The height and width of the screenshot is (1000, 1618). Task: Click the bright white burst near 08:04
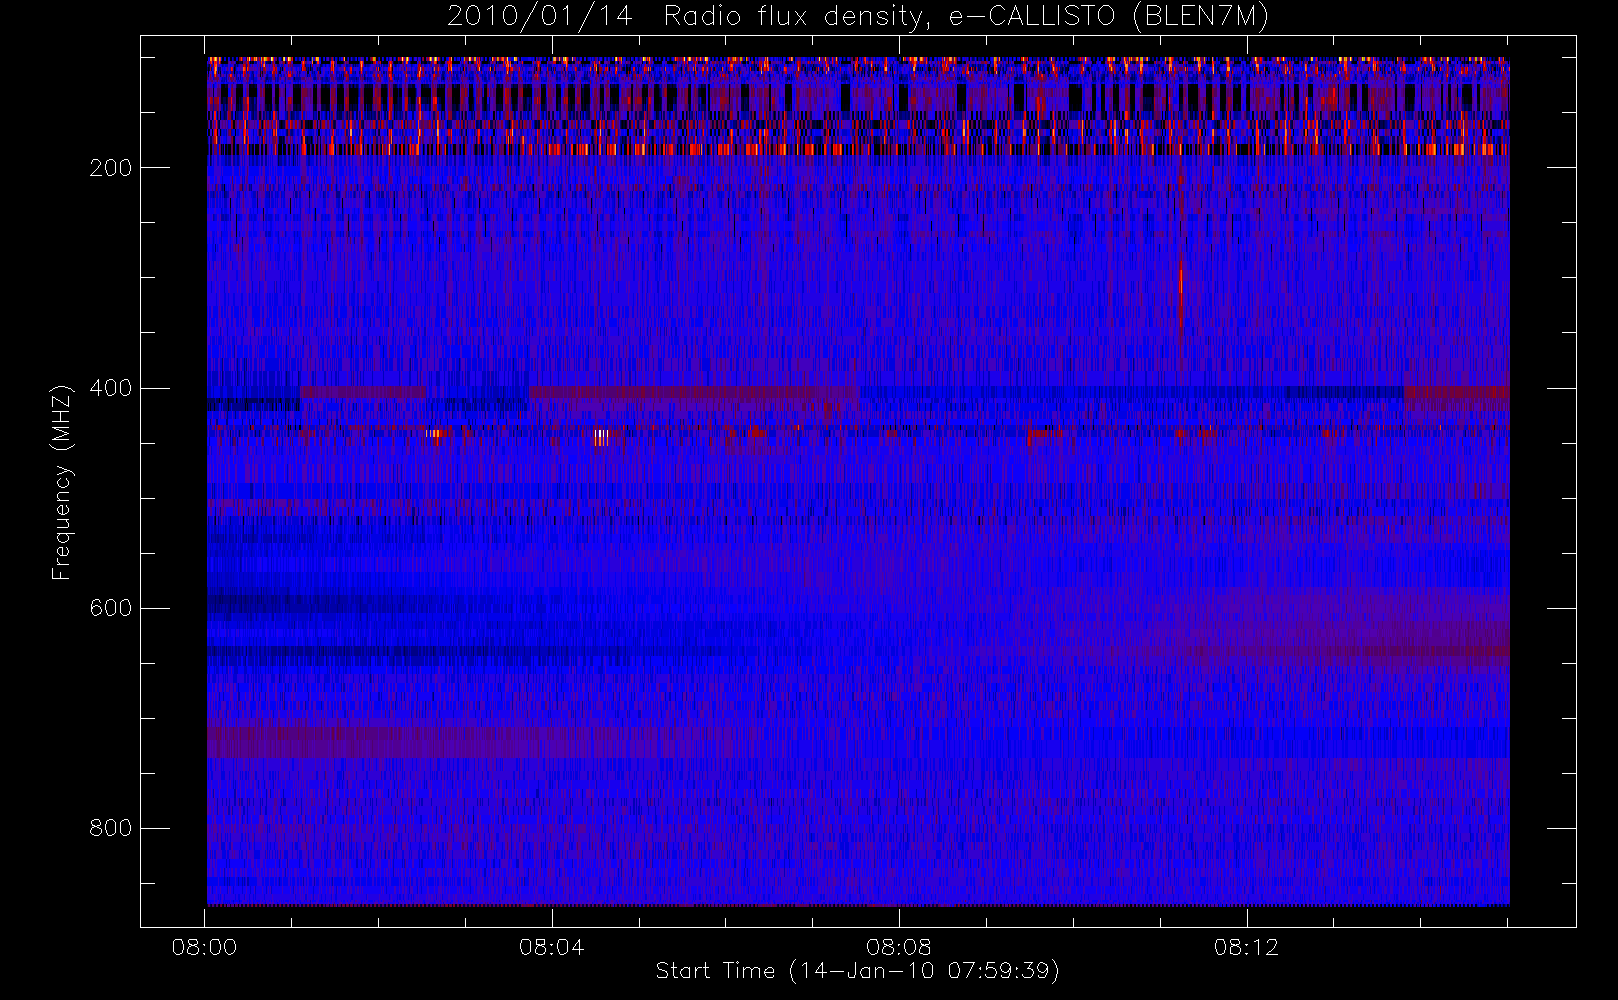pyautogui.click(x=601, y=437)
